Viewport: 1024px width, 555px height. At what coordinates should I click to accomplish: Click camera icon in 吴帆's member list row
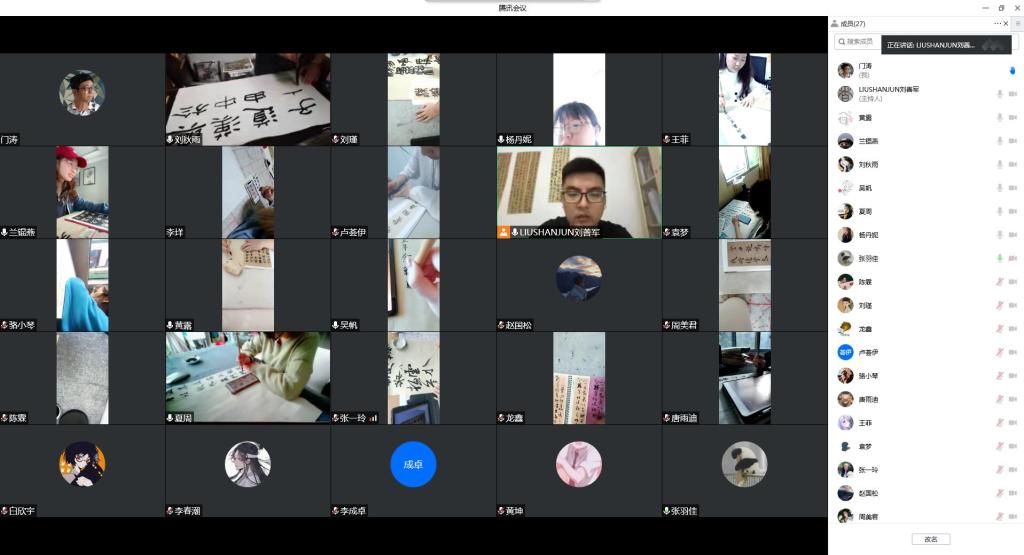coord(1013,188)
